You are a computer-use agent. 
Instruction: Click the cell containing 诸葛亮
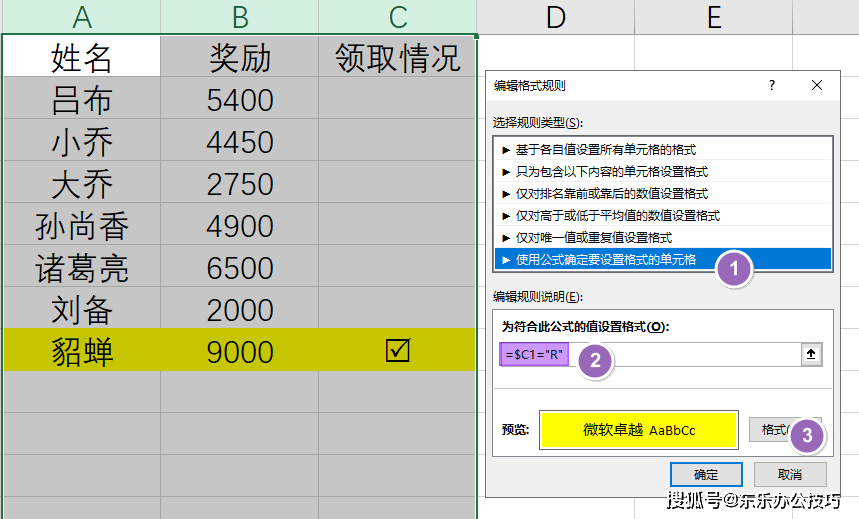tap(82, 268)
